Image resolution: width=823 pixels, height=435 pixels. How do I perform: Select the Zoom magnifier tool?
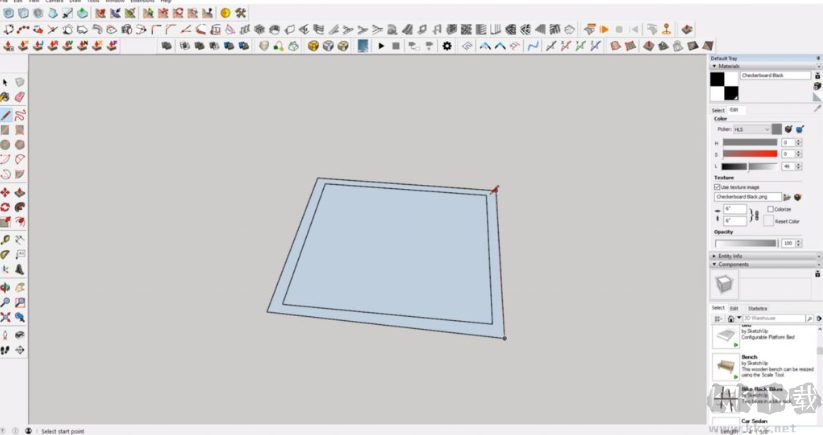pyautogui.click(x=5, y=302)
